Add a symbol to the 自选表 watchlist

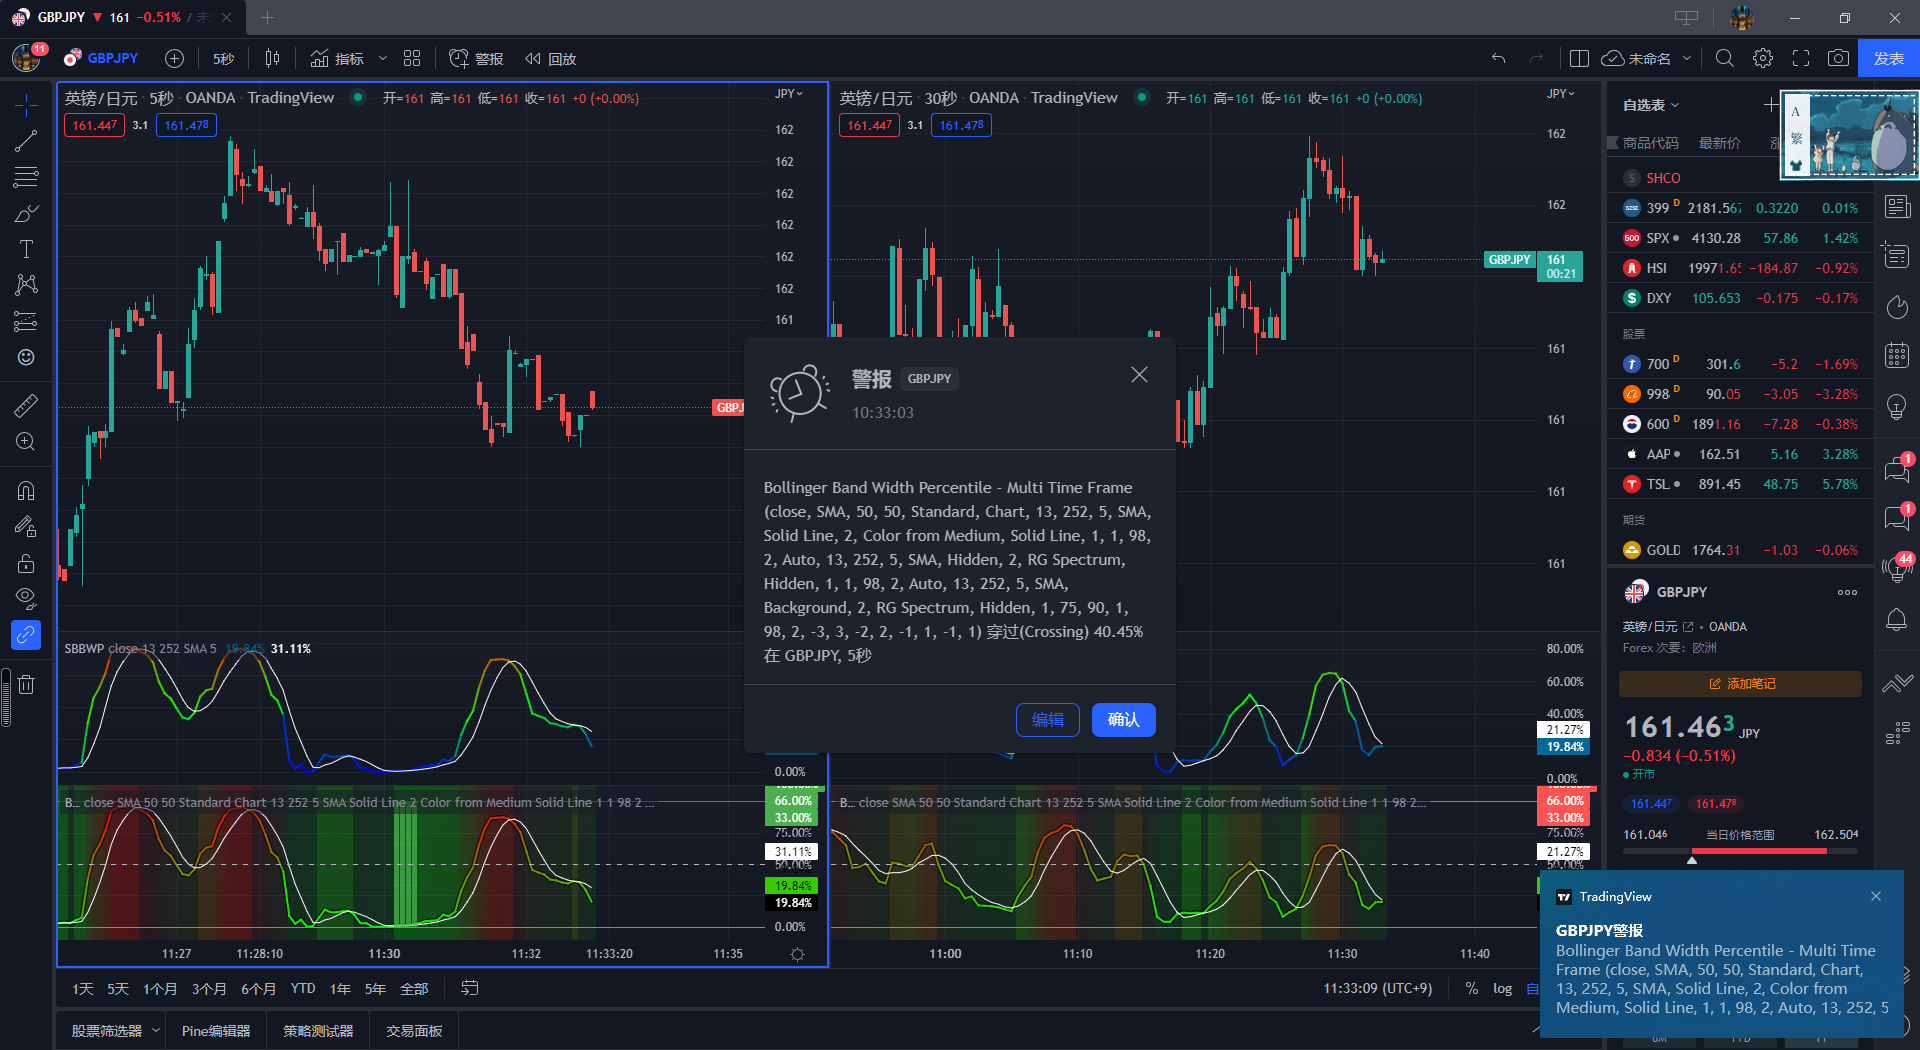click(x=1771, y=104)
